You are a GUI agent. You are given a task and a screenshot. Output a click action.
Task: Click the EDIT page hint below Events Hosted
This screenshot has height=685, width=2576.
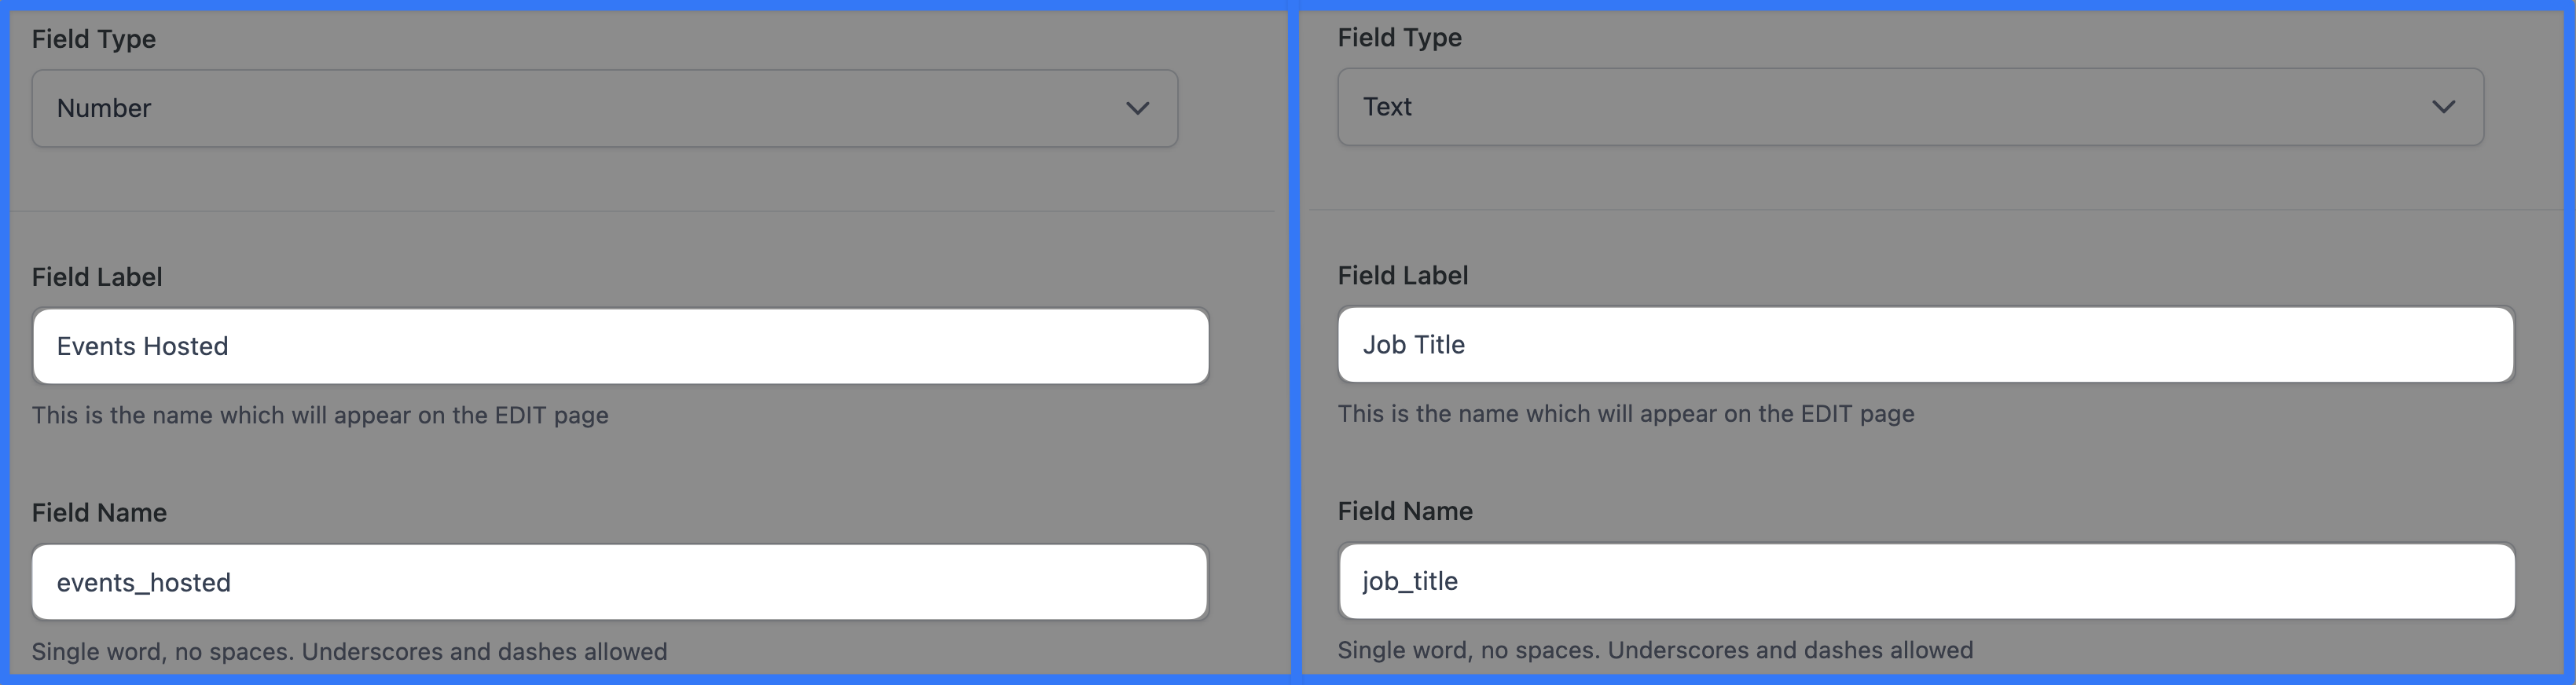(x=320, y=415)
